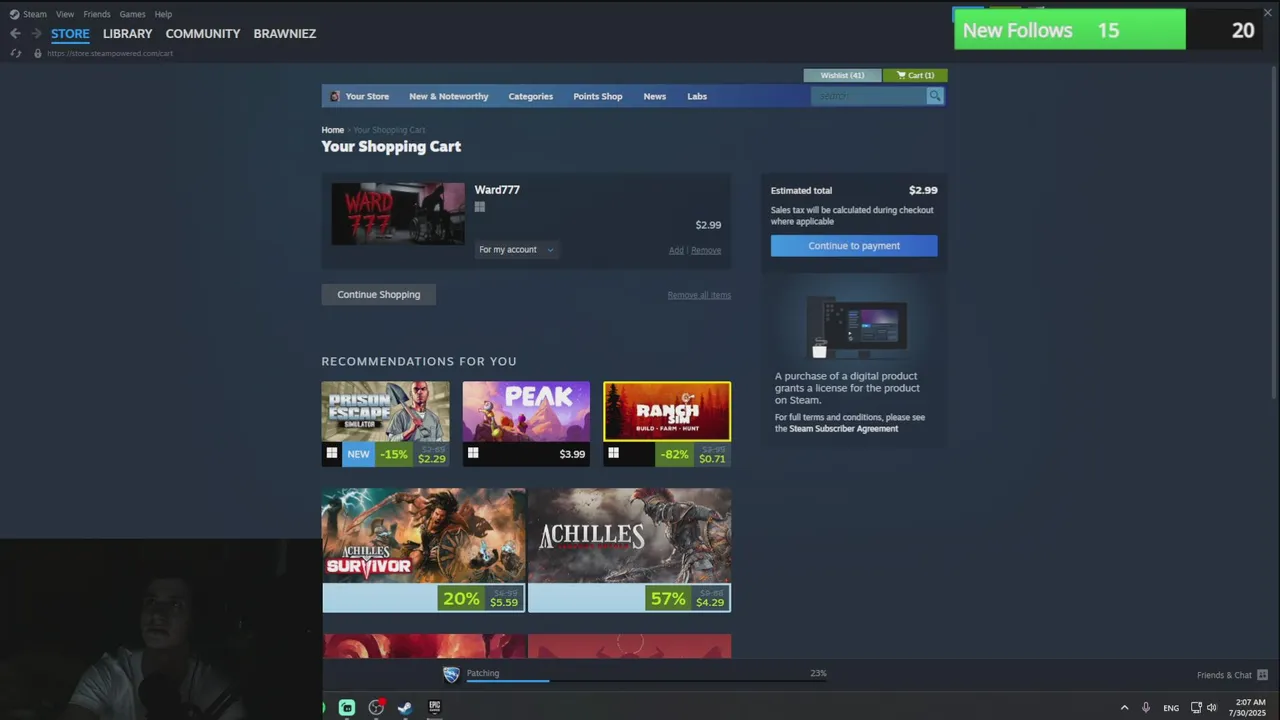Click the Windows icon on PEAK card
The width and height of the screenshot is (1280, 720).
(473, 454)
